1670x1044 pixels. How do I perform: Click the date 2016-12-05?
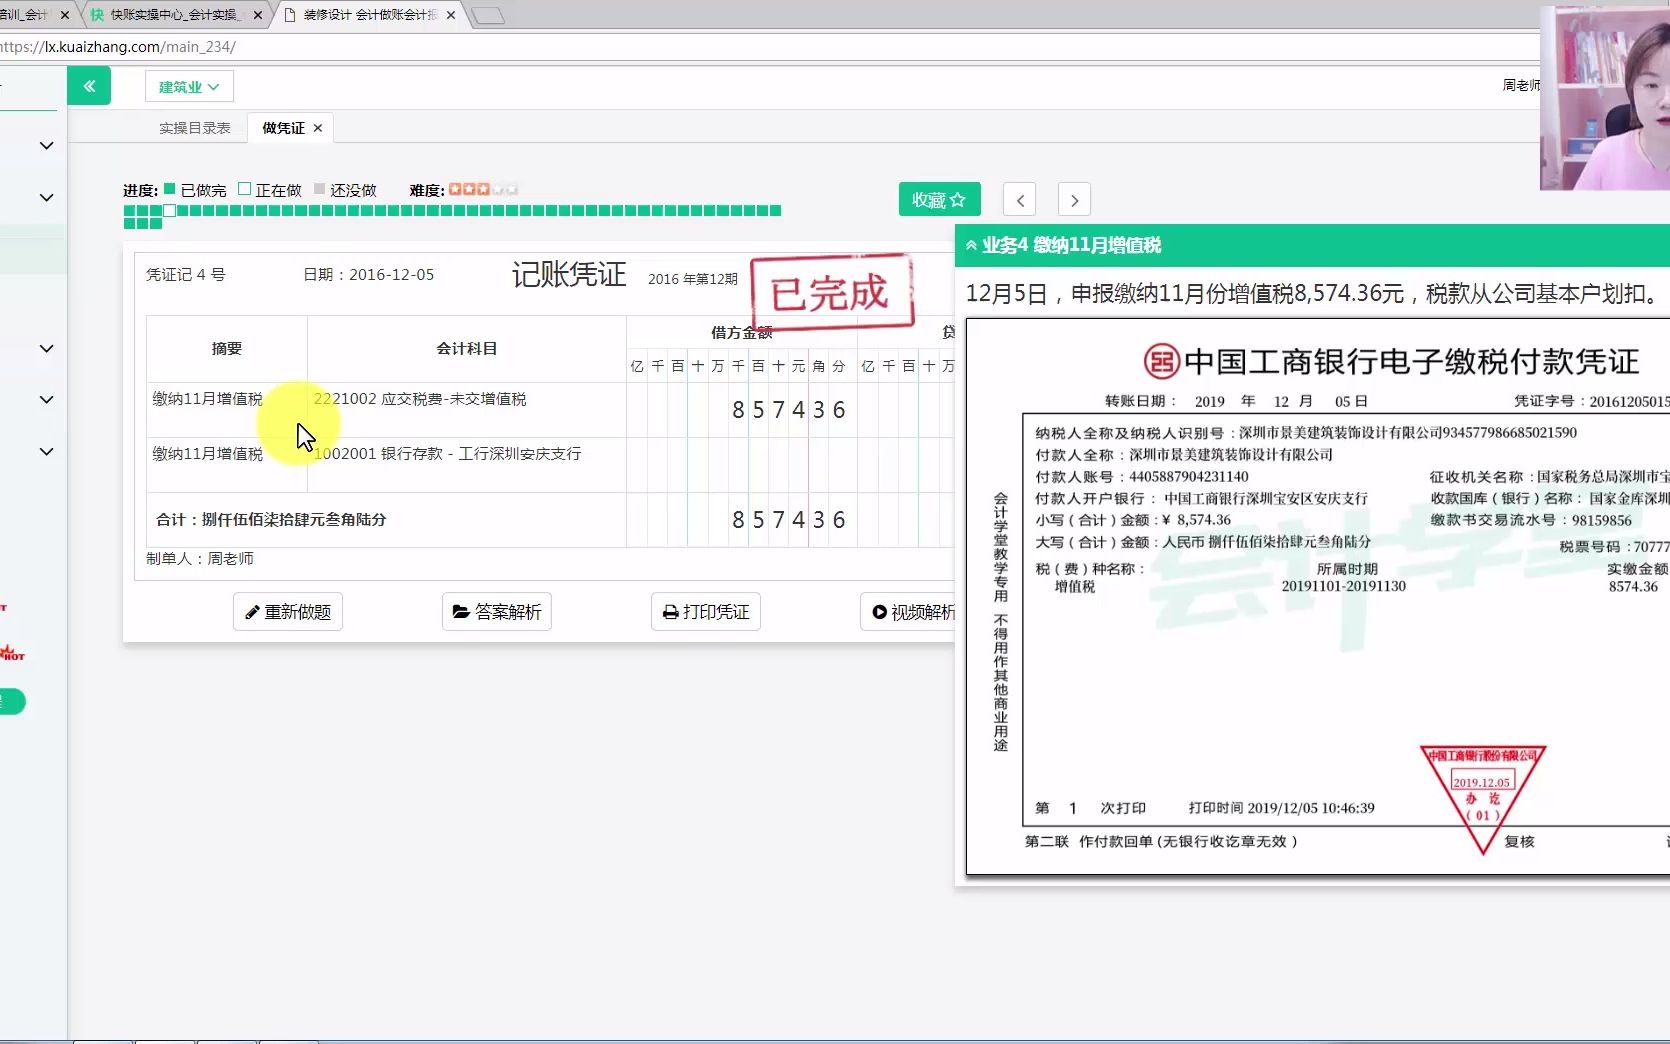pos(391,275)
